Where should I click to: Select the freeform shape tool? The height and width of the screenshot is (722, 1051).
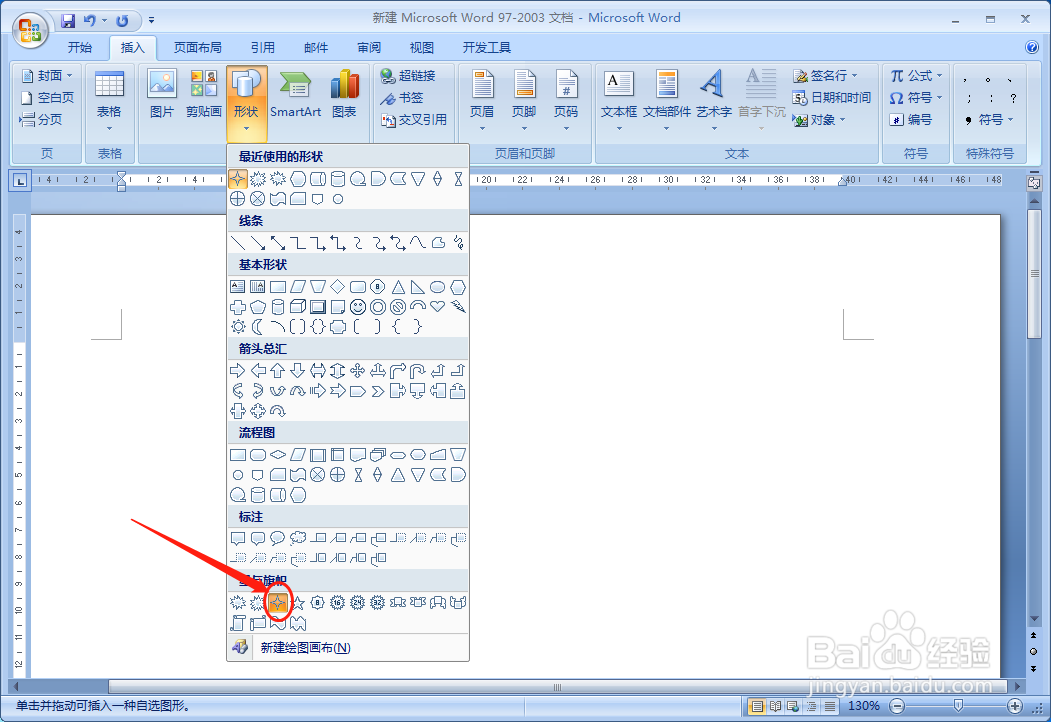[438, 243]
